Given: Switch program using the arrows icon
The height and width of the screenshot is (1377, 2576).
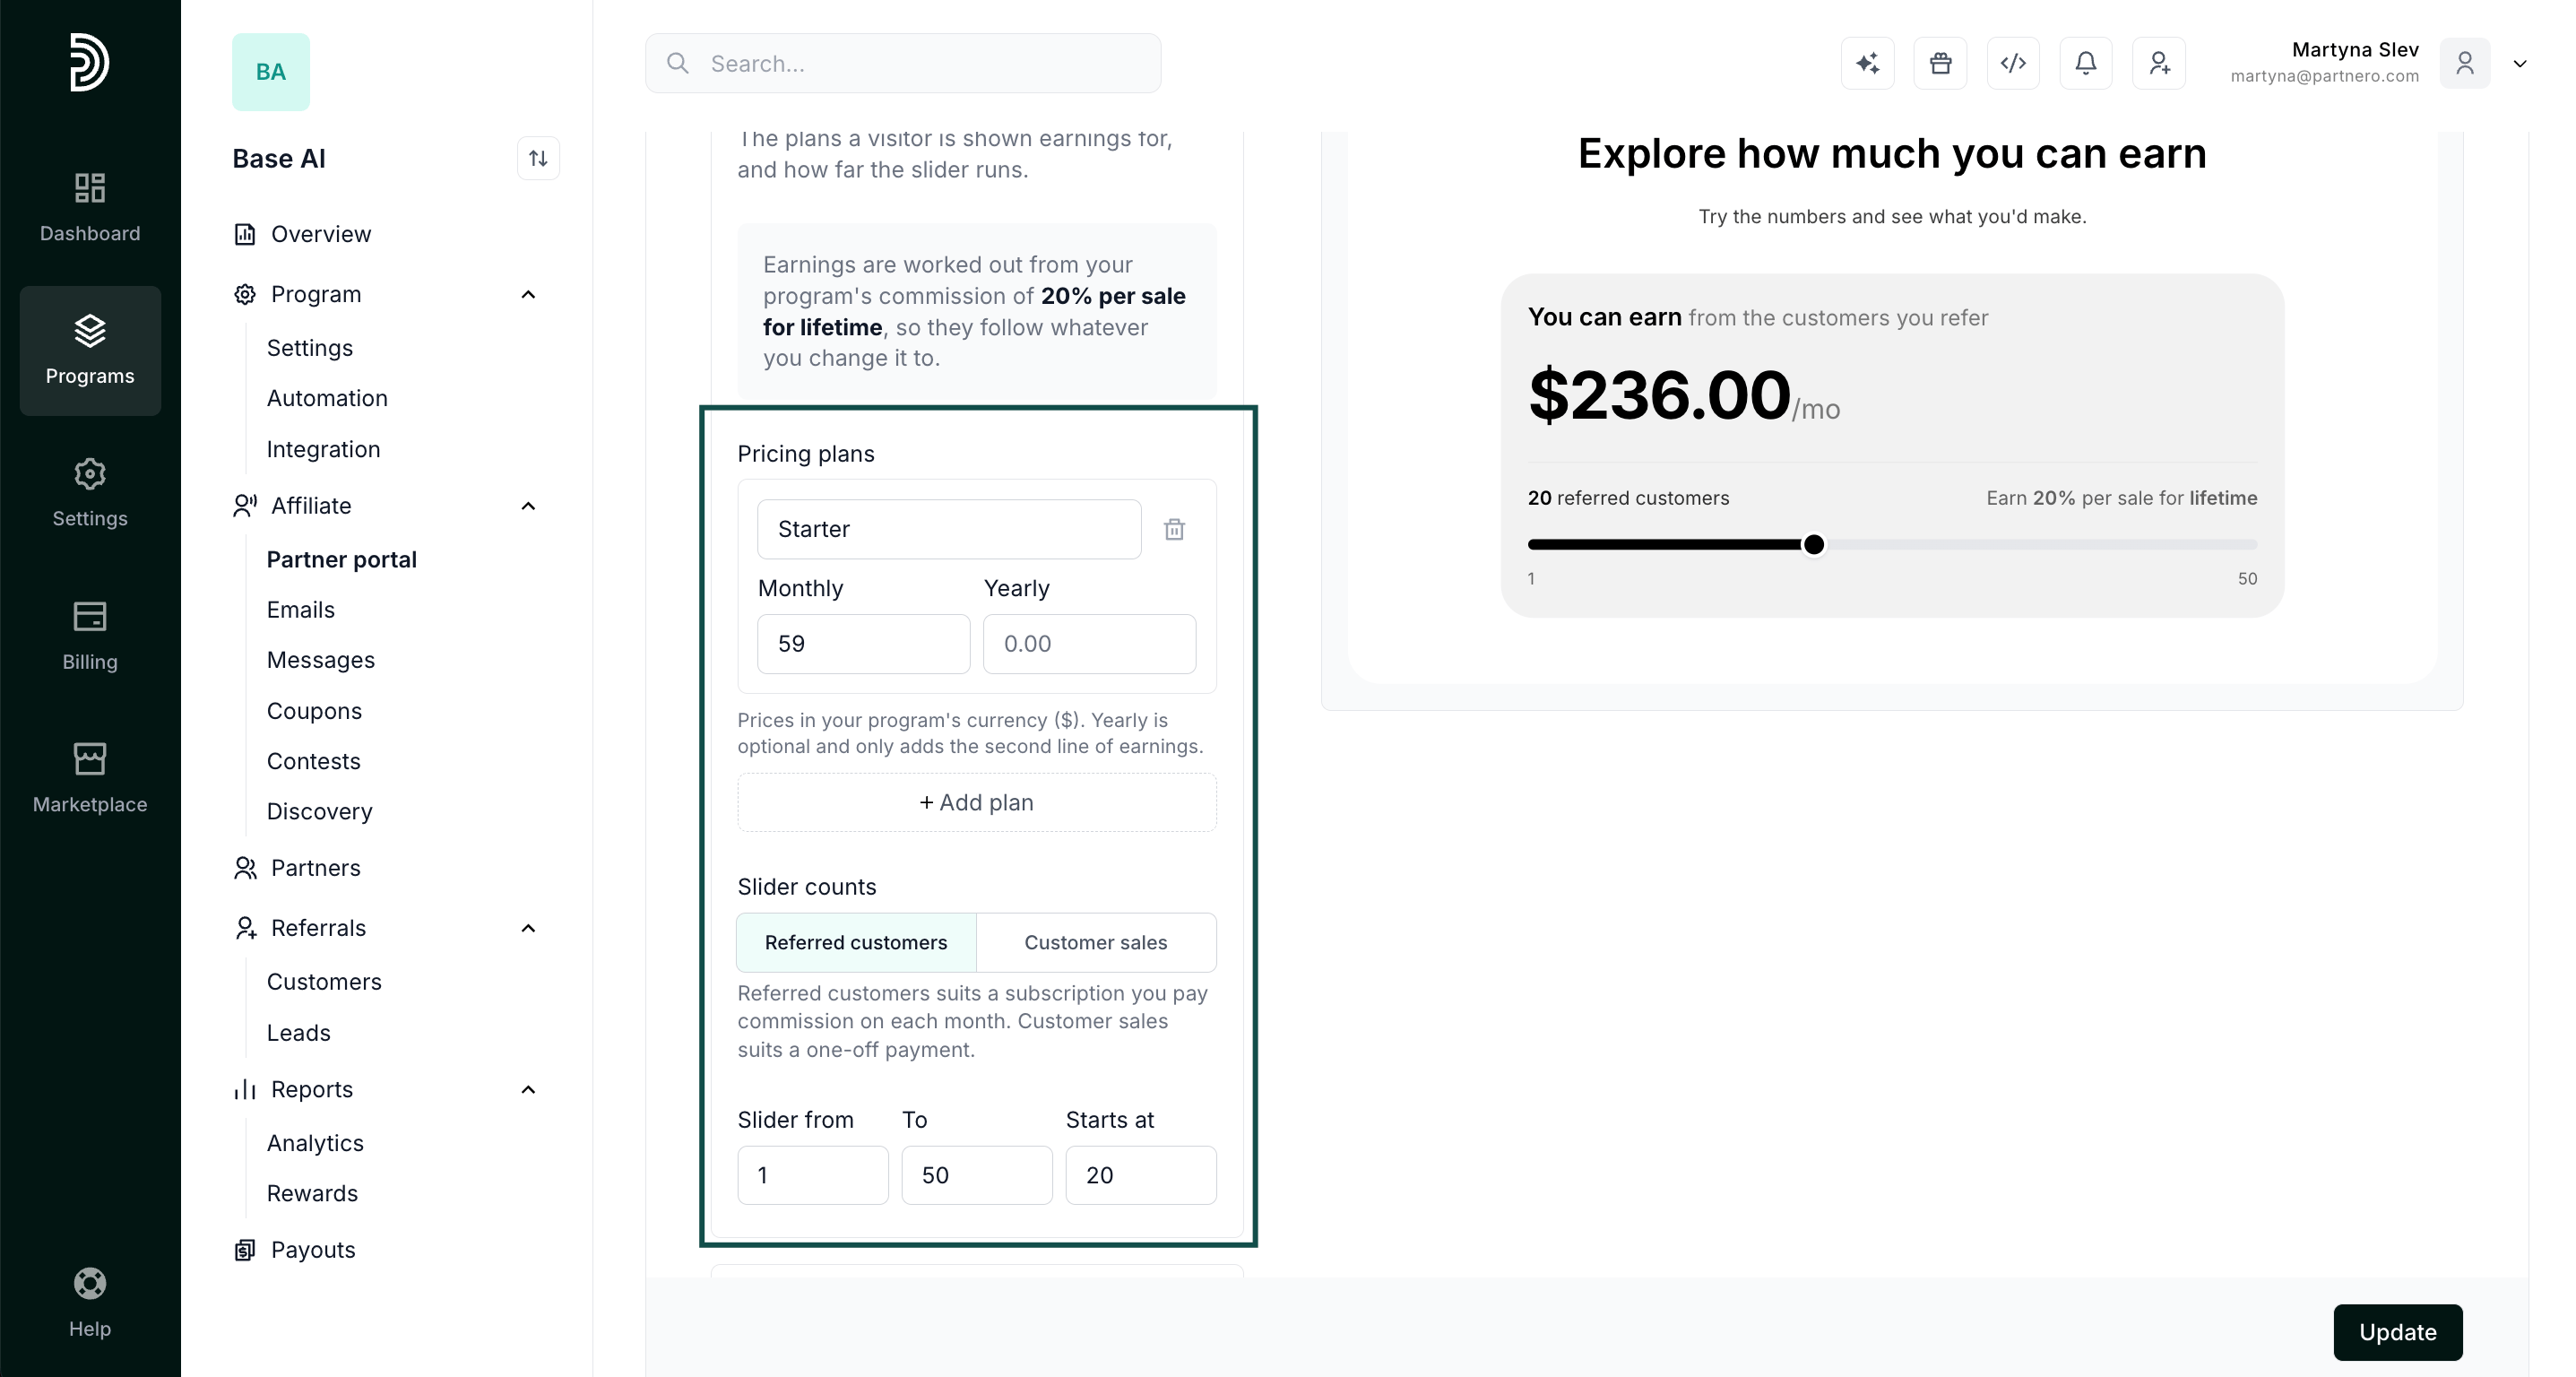Looking at the screenshot, I should [x=538, y=158].
